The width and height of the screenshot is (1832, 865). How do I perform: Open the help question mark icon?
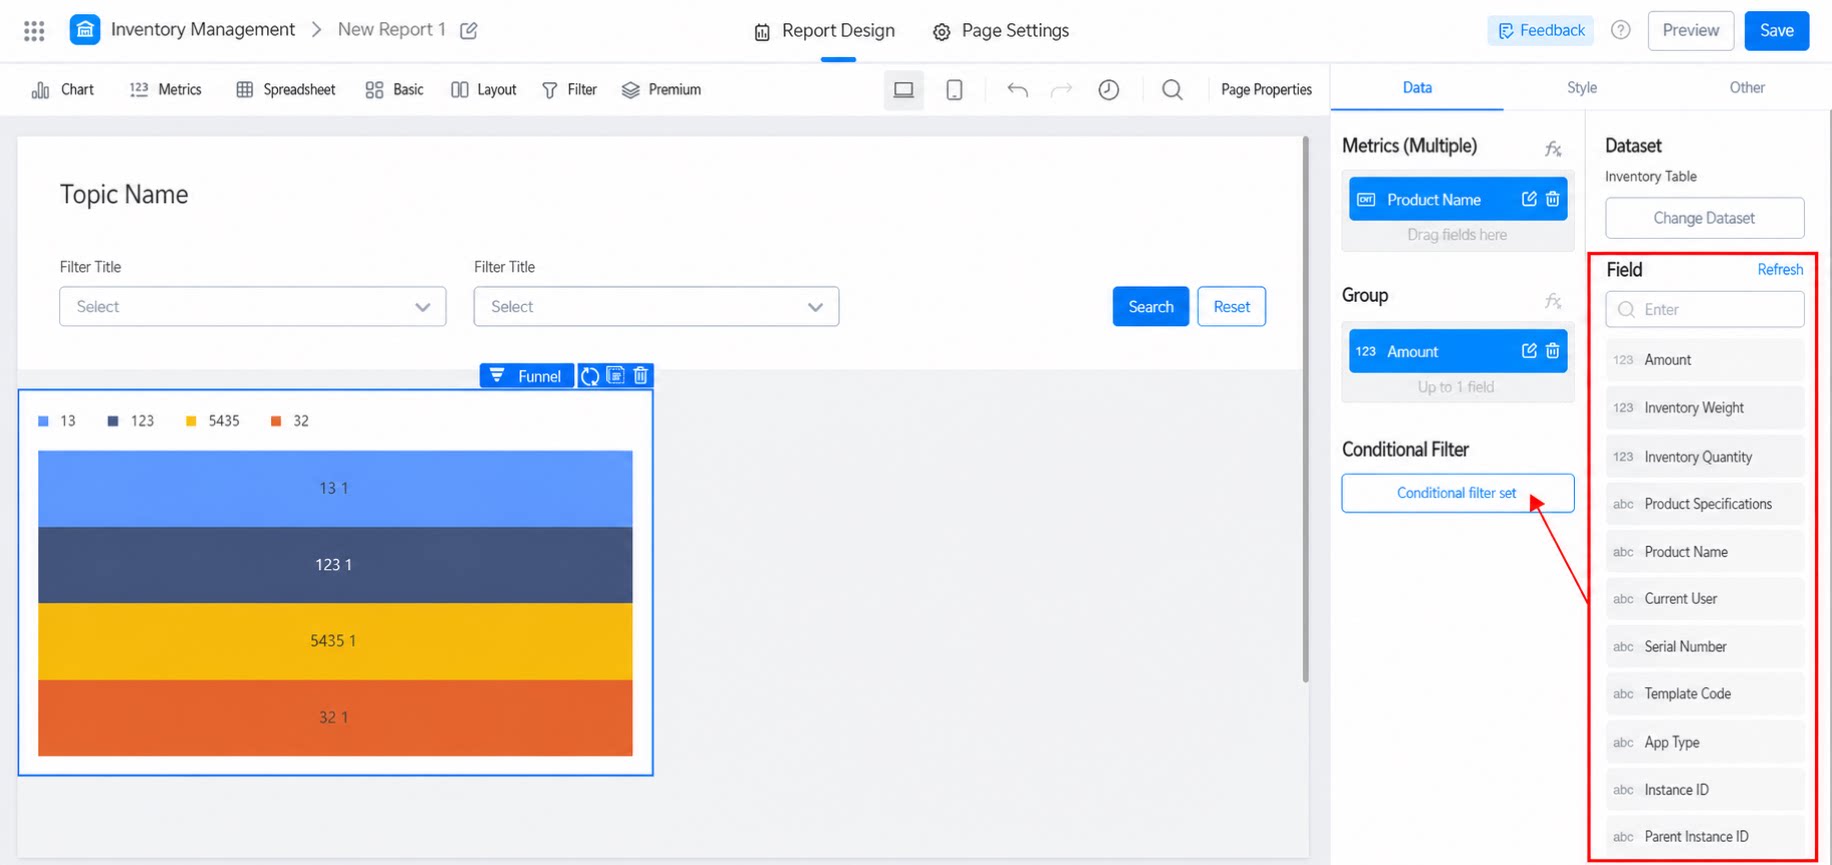click(x=1621, y=30)
